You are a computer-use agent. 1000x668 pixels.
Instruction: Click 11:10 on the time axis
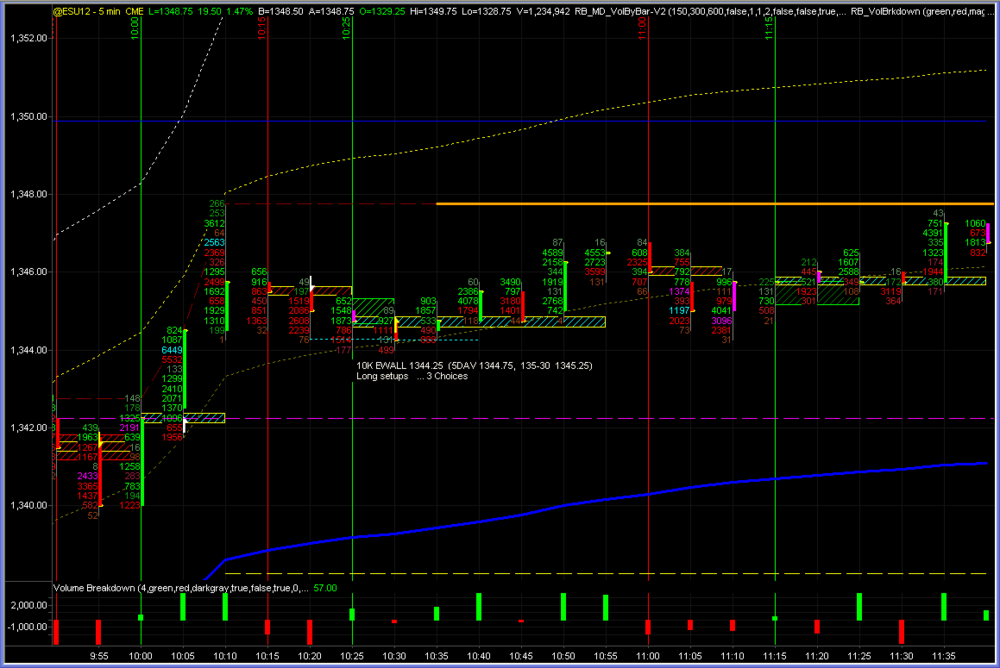click(x=732, y=656)
